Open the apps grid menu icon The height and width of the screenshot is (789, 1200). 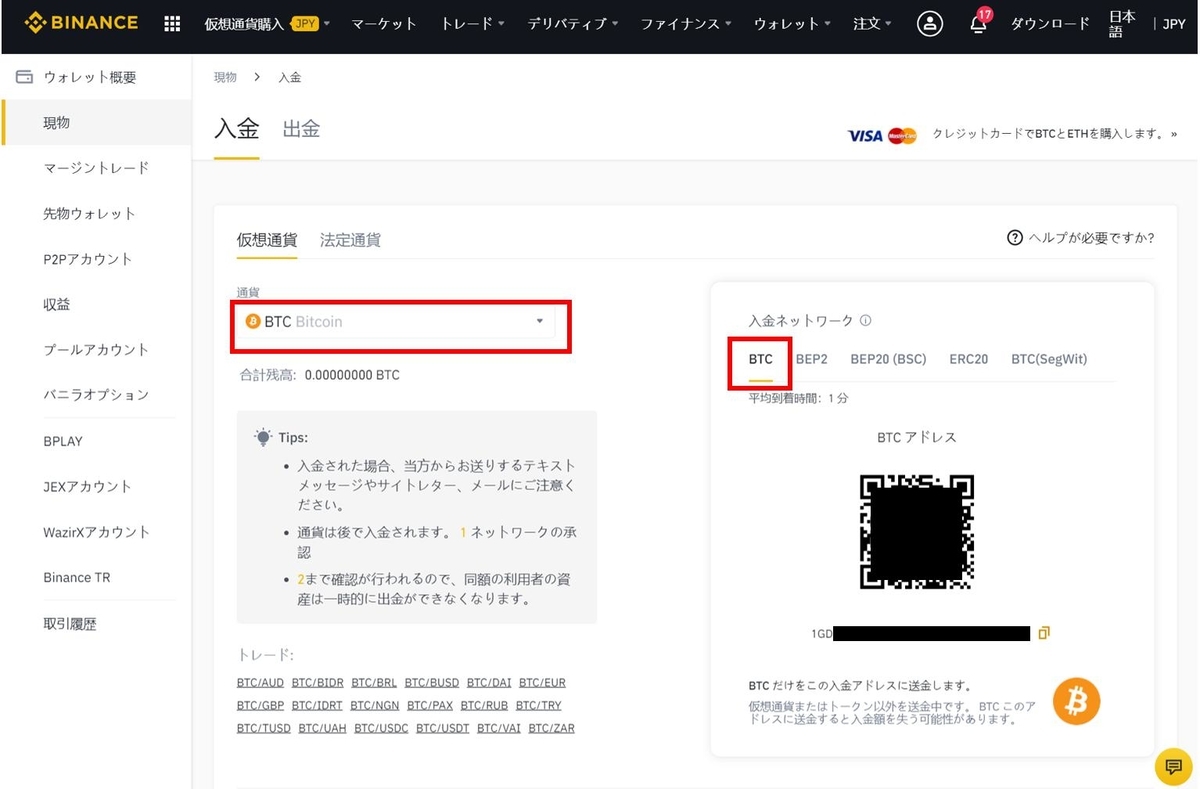point(172,23)
